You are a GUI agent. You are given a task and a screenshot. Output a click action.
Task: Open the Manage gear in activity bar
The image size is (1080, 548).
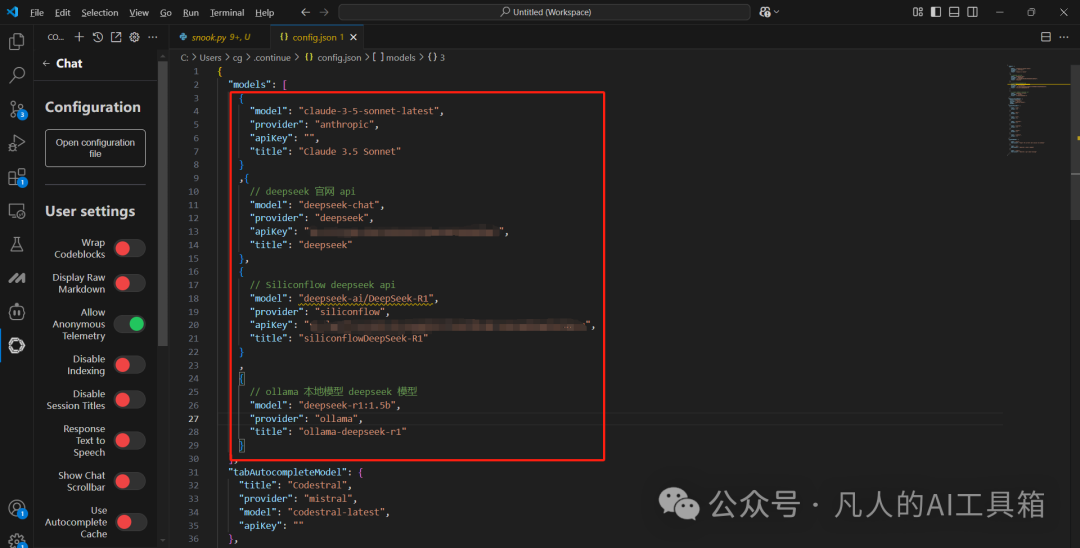click(x=17, y=541)
